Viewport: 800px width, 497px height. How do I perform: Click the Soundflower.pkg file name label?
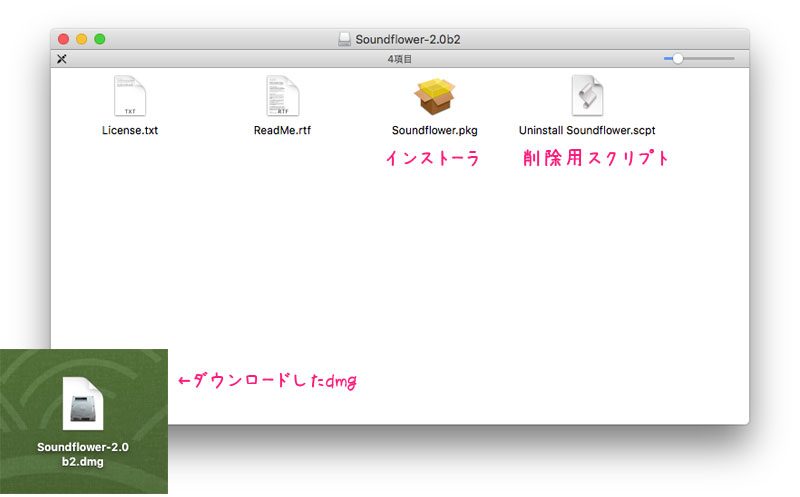pyautogui.click(x=435, y=131)
